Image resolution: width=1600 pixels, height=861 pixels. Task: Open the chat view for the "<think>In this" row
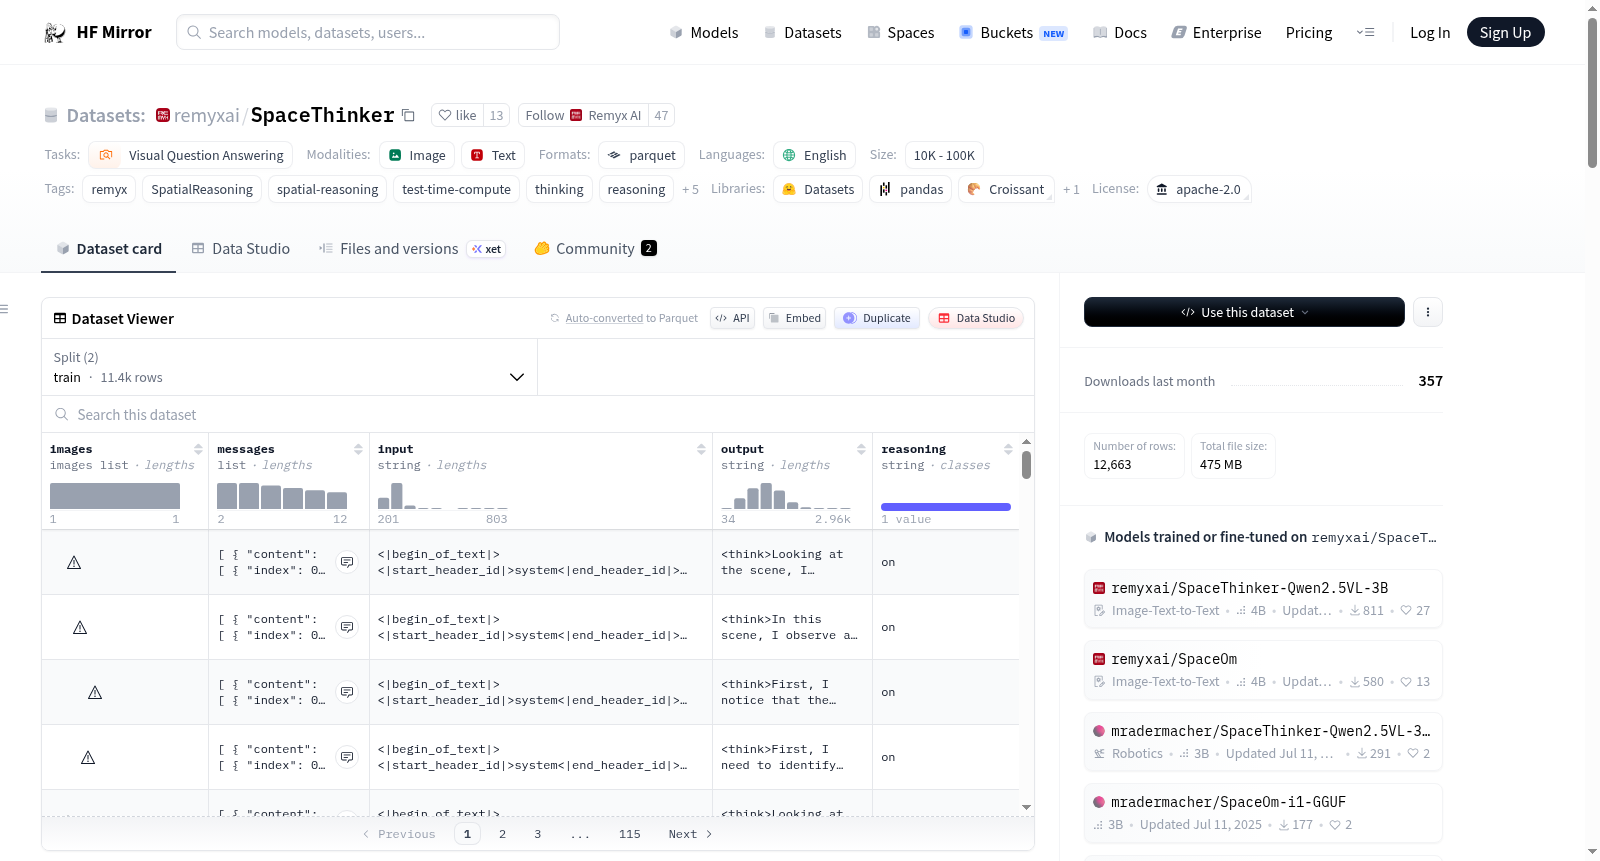[x=347, y=627]
